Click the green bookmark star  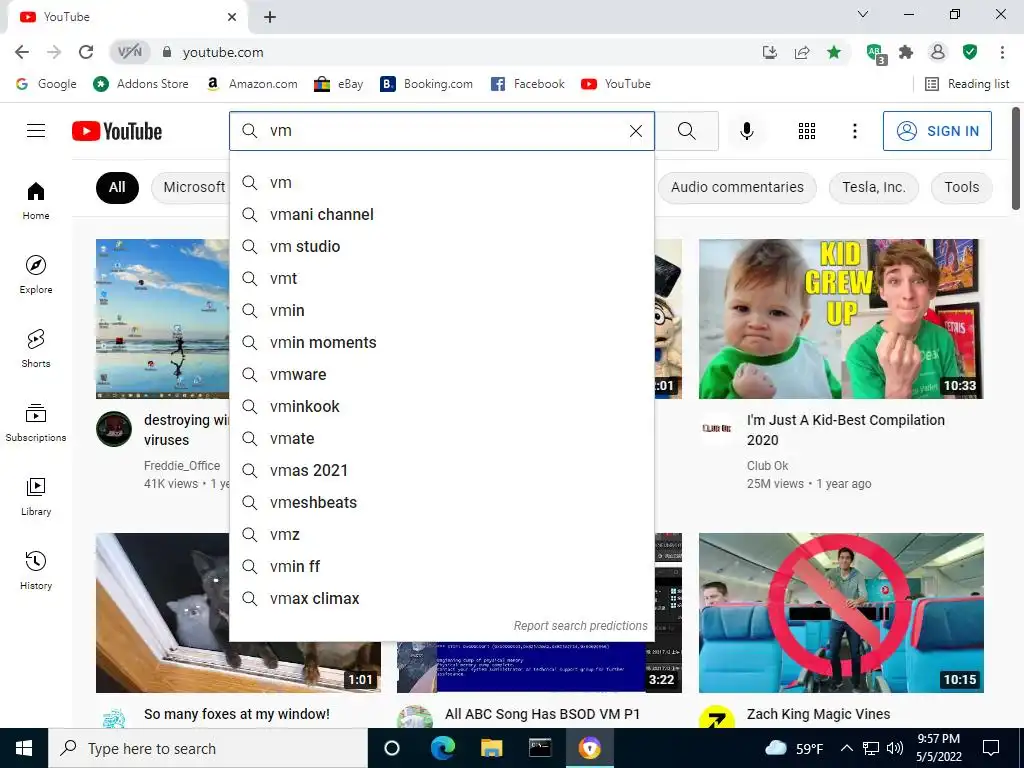coord(834,52)
